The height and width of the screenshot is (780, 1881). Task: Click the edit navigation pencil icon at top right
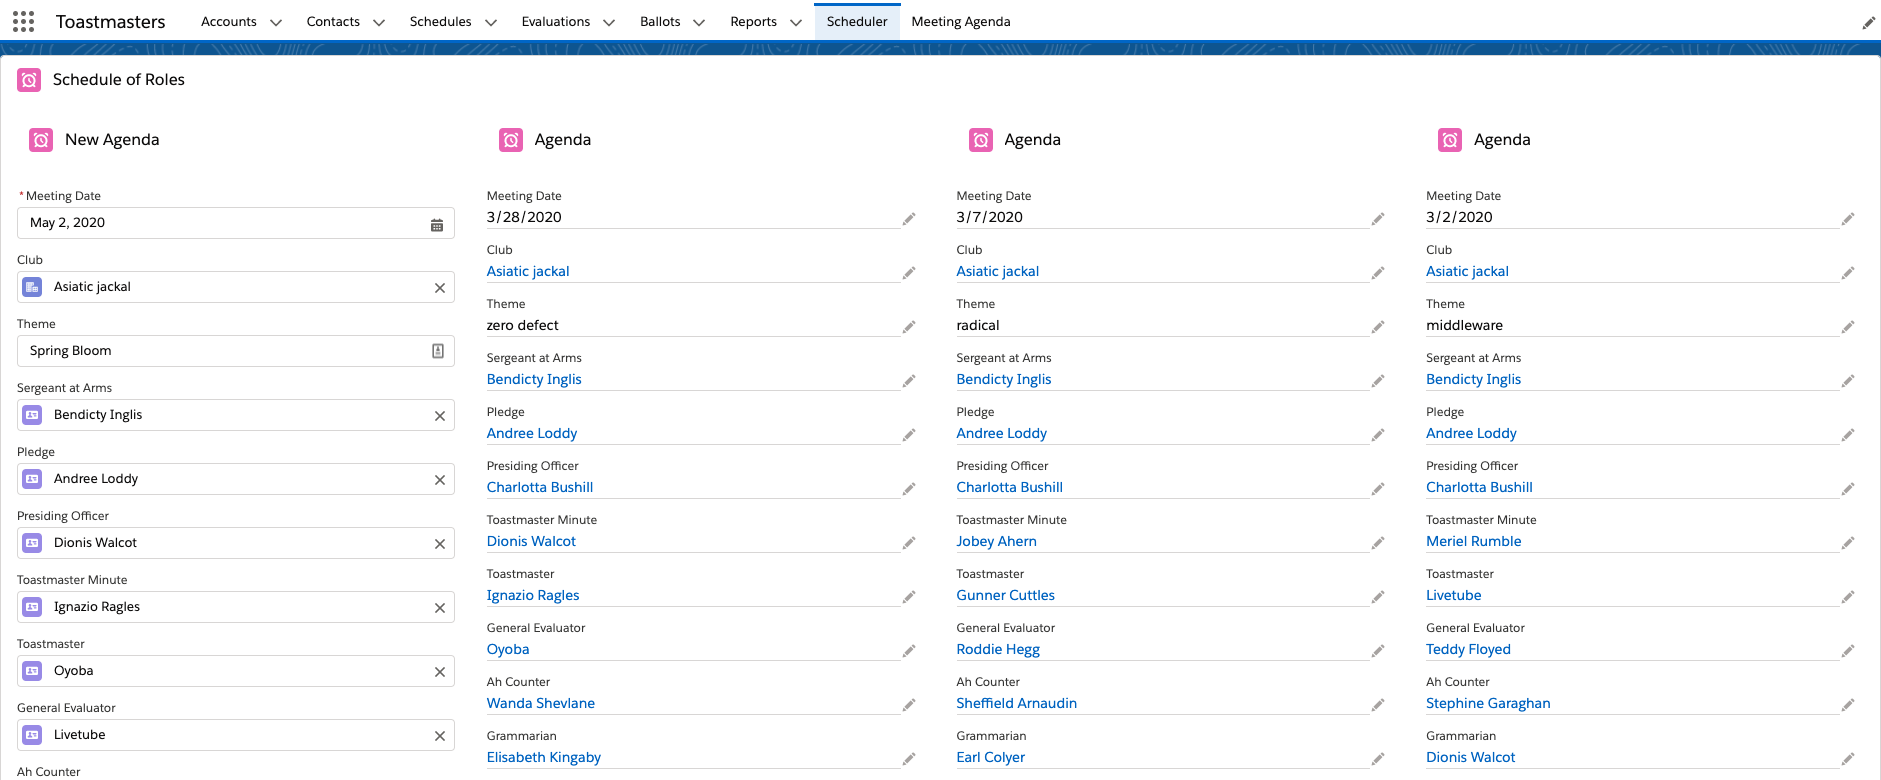pyautogui.click(x=1867, y=23)
